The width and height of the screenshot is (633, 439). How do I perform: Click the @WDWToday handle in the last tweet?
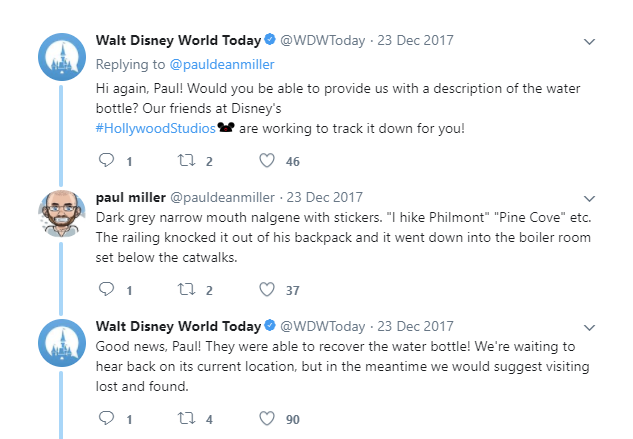pos(322,326)
